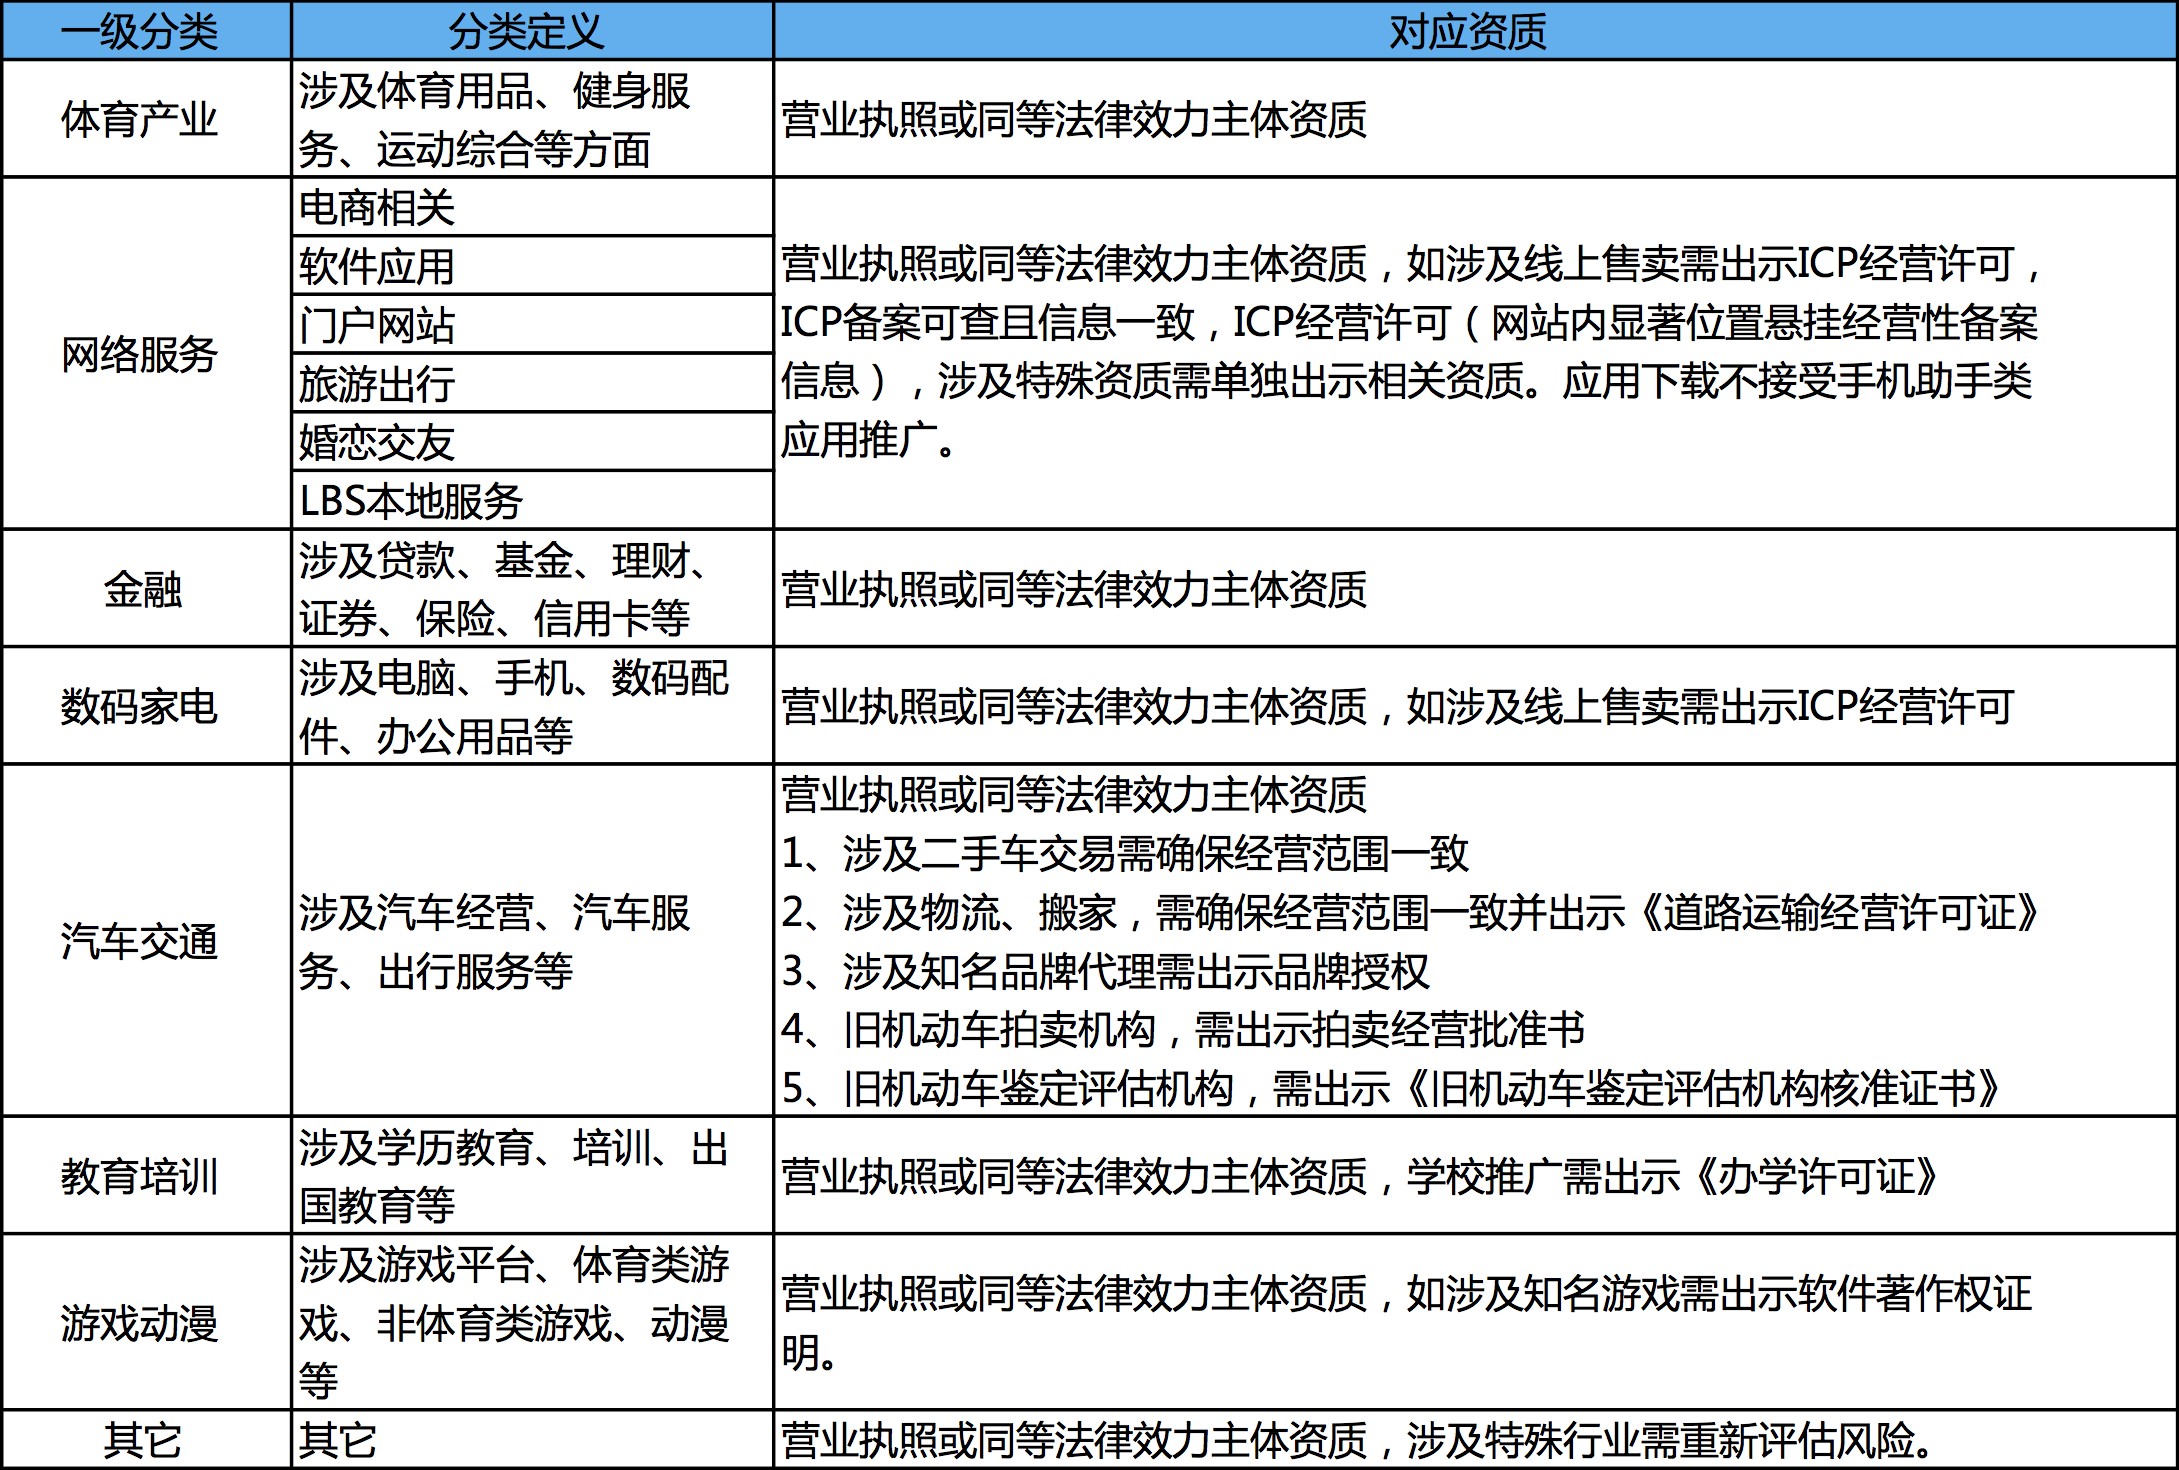
Task: Select the 游戏动漫 category cell
Action: click(139, 1323)
